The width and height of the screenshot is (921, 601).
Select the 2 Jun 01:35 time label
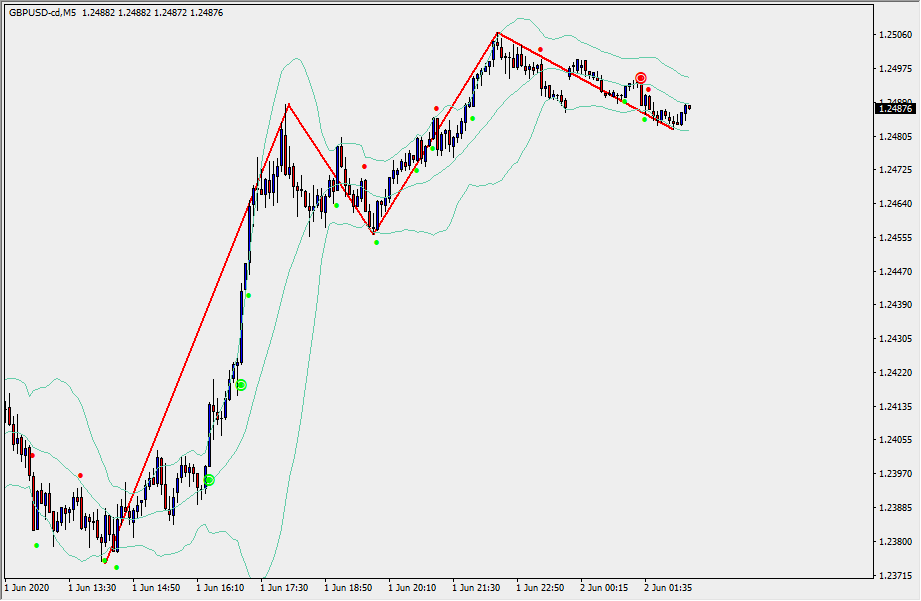click(x=668, y=589)
